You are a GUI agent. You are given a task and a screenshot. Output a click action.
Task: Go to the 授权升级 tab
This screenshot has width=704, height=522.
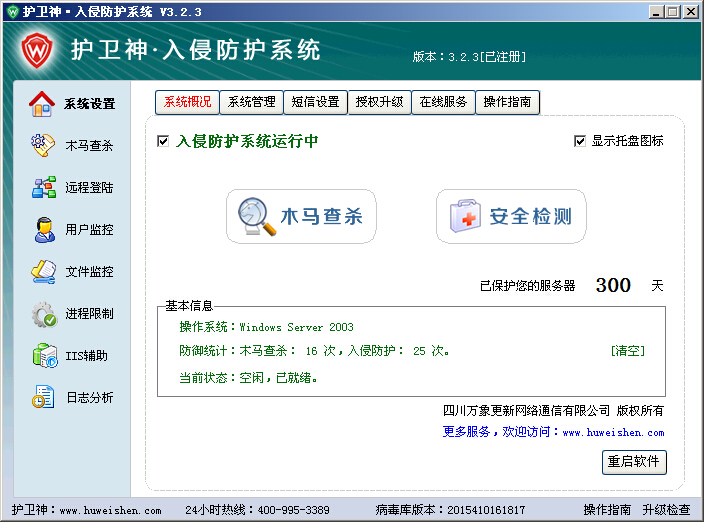(x=380, y=102)
